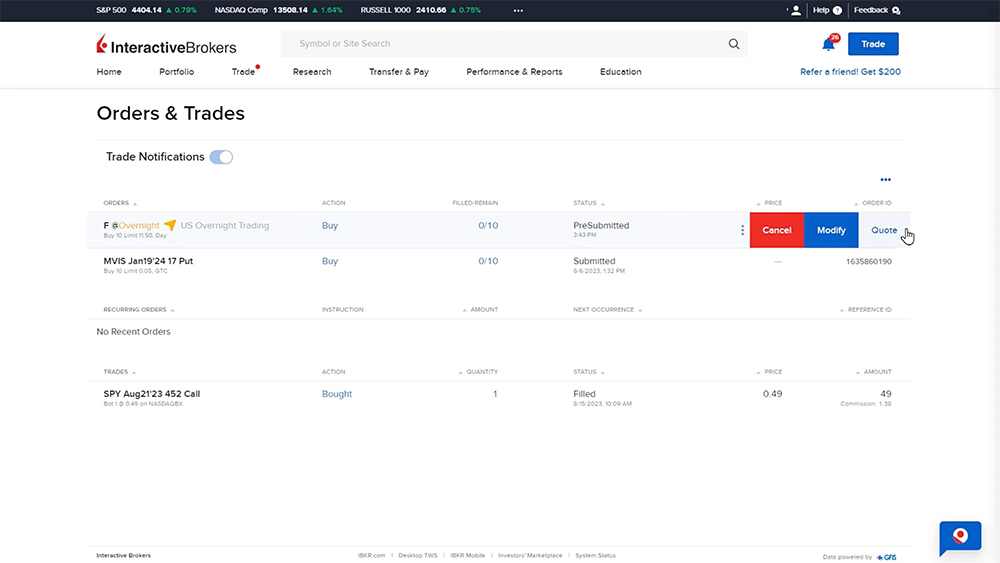Click the Interactive Brokers logo
This screenshot has width=1000, height=563.
167,45
